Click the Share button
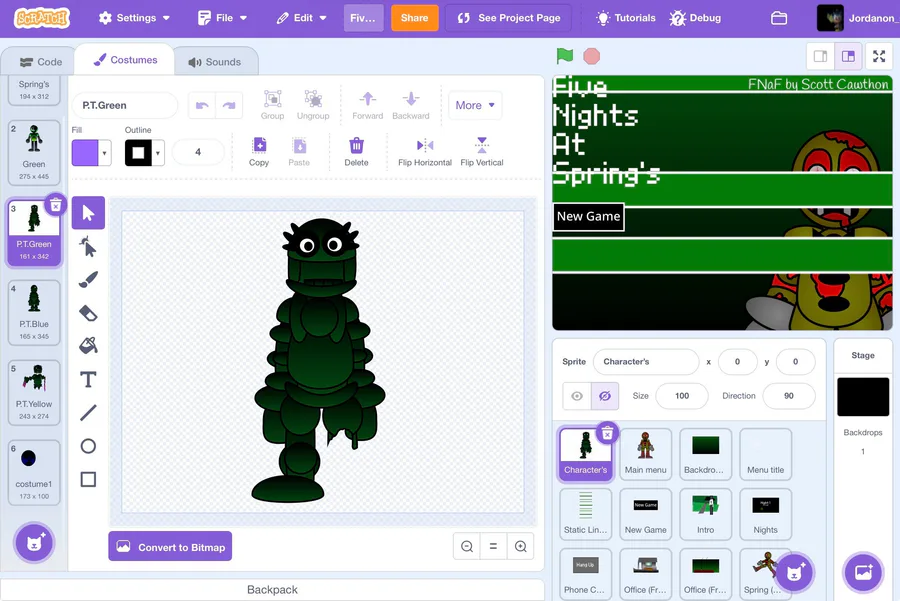The image size is (900, 601). 414,18
